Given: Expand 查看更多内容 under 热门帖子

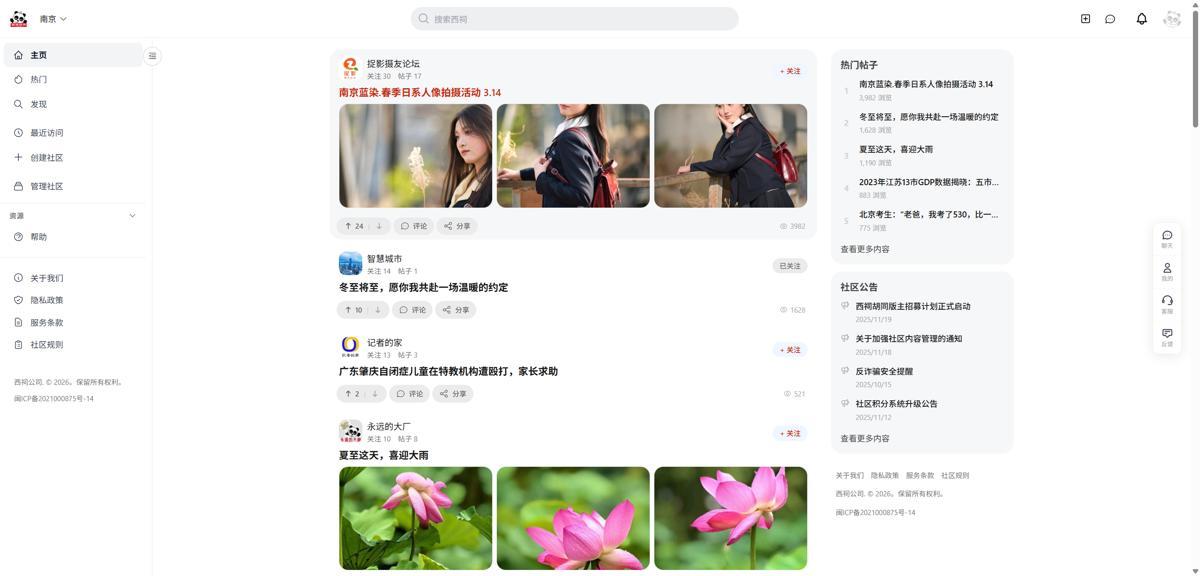Looking at the screenshot, I should [865, 249].
